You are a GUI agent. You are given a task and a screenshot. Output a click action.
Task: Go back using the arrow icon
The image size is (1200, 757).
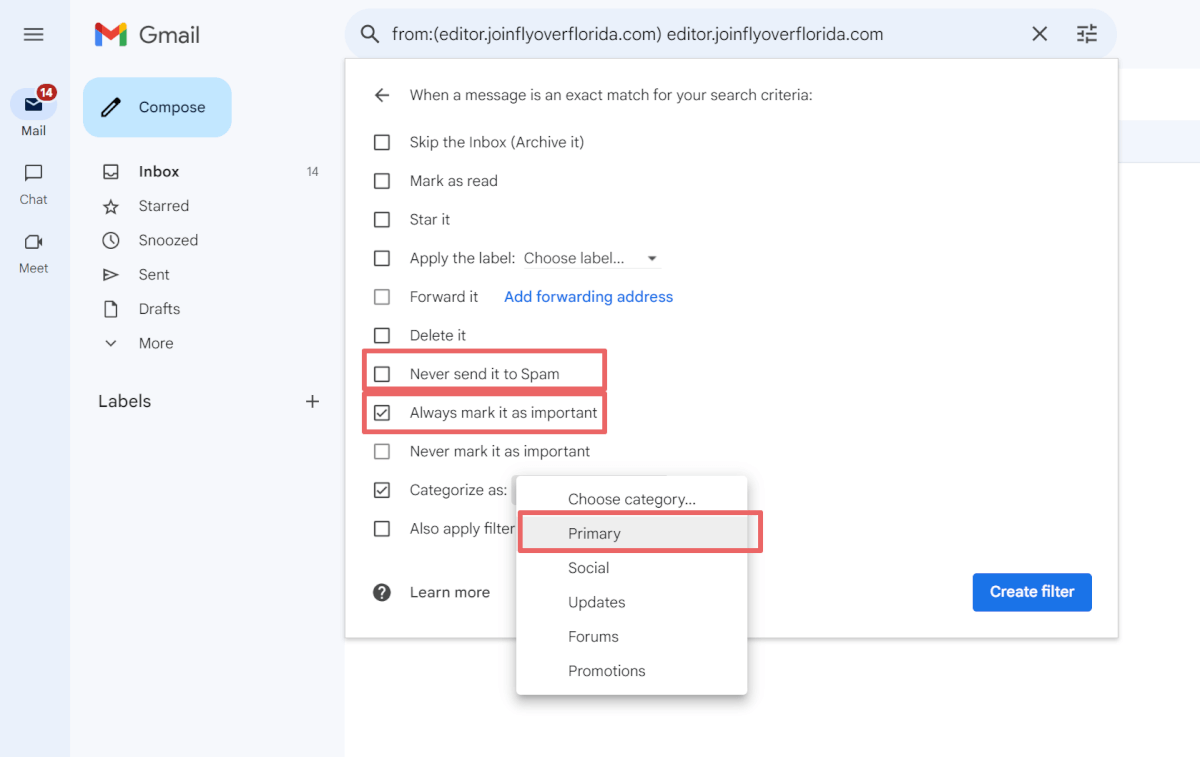tap(382, 96)
